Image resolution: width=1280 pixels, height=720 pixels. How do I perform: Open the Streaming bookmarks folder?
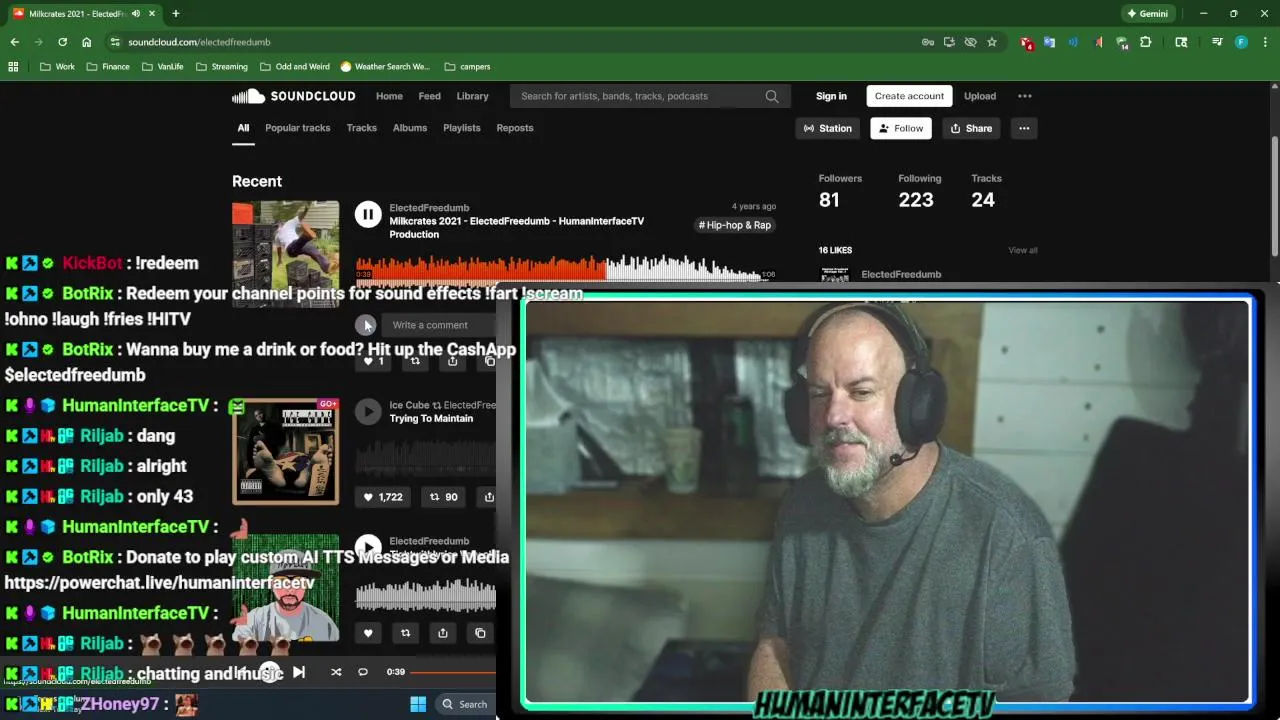(222, 67)
